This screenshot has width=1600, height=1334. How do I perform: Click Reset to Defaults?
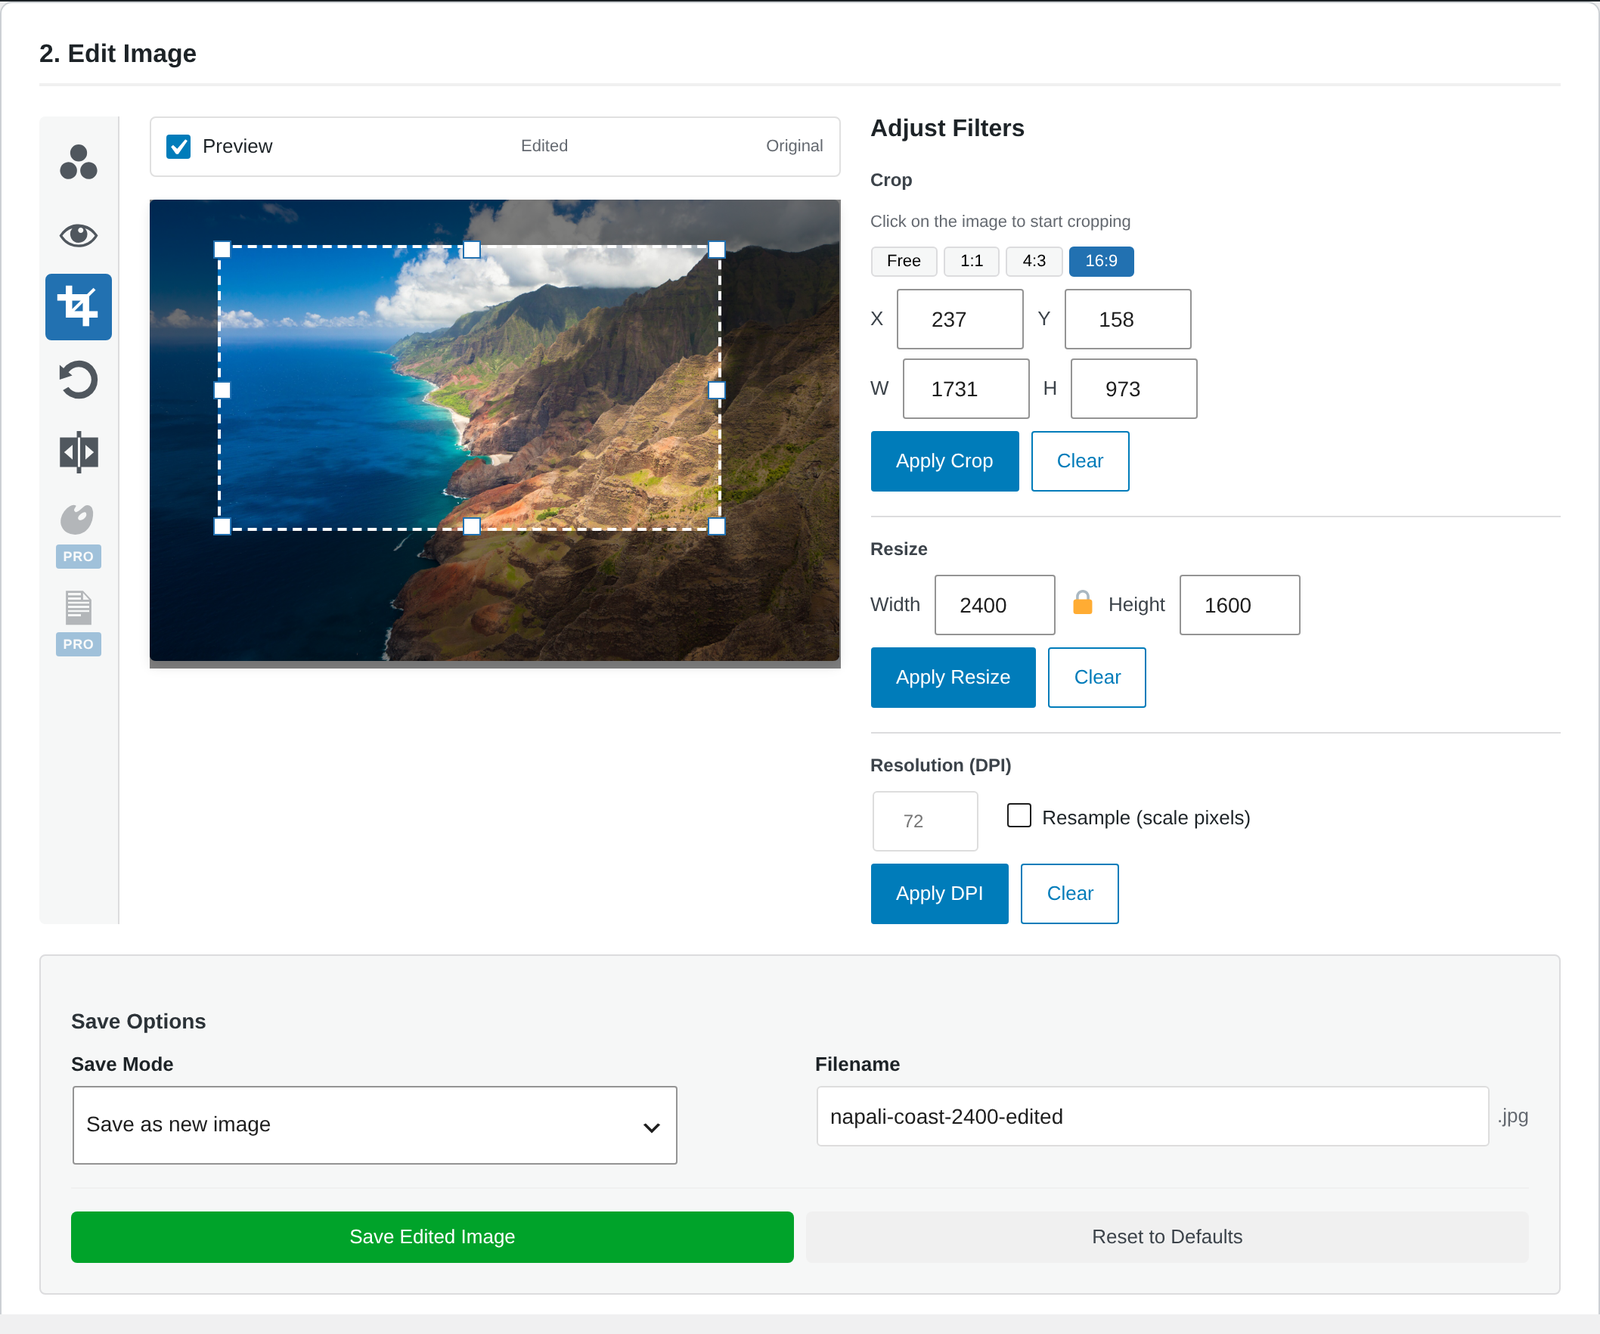(x=1167, y=1237)
